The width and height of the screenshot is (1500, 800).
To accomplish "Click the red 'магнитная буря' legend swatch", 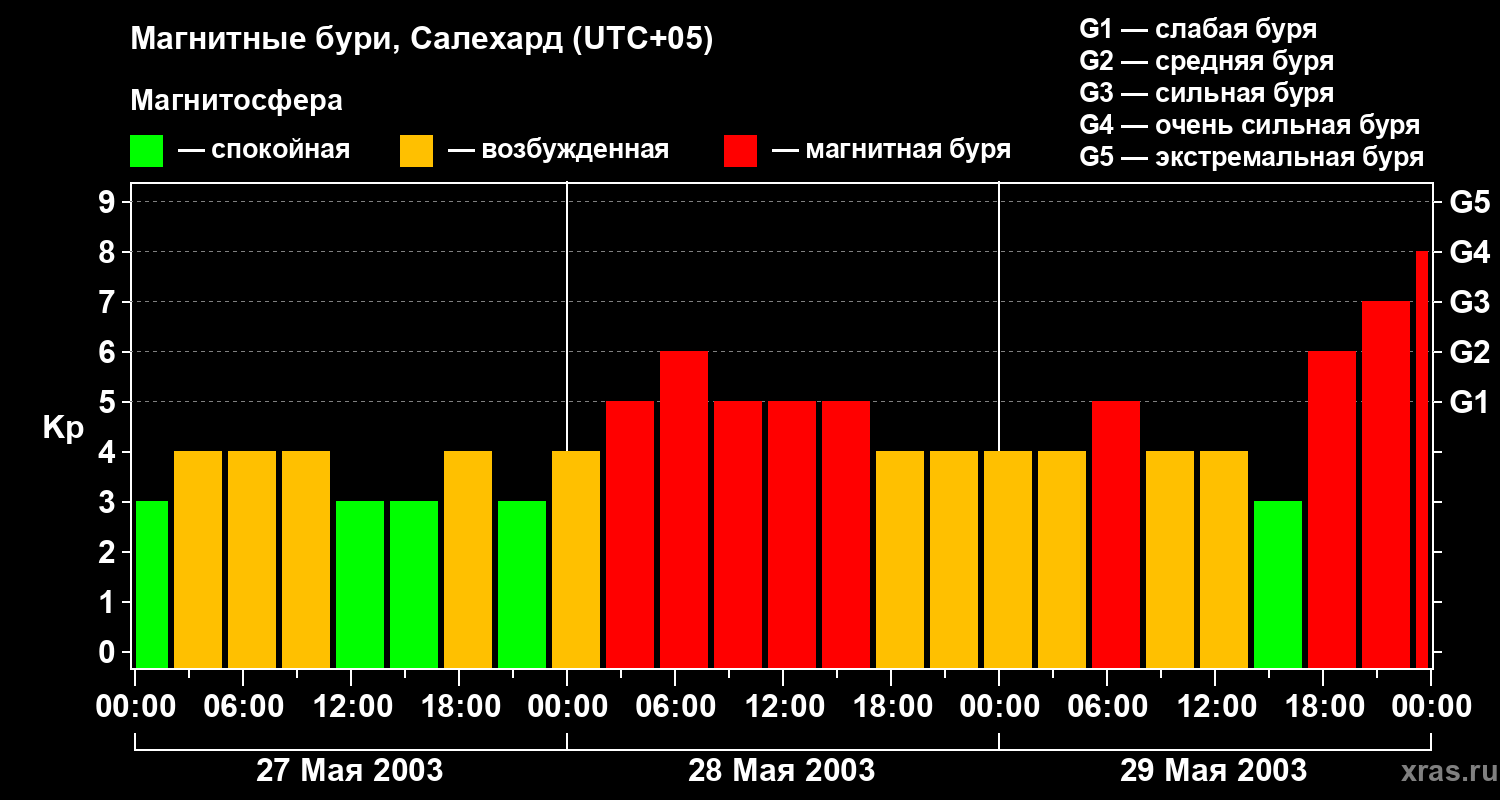I will pos(740,151).
